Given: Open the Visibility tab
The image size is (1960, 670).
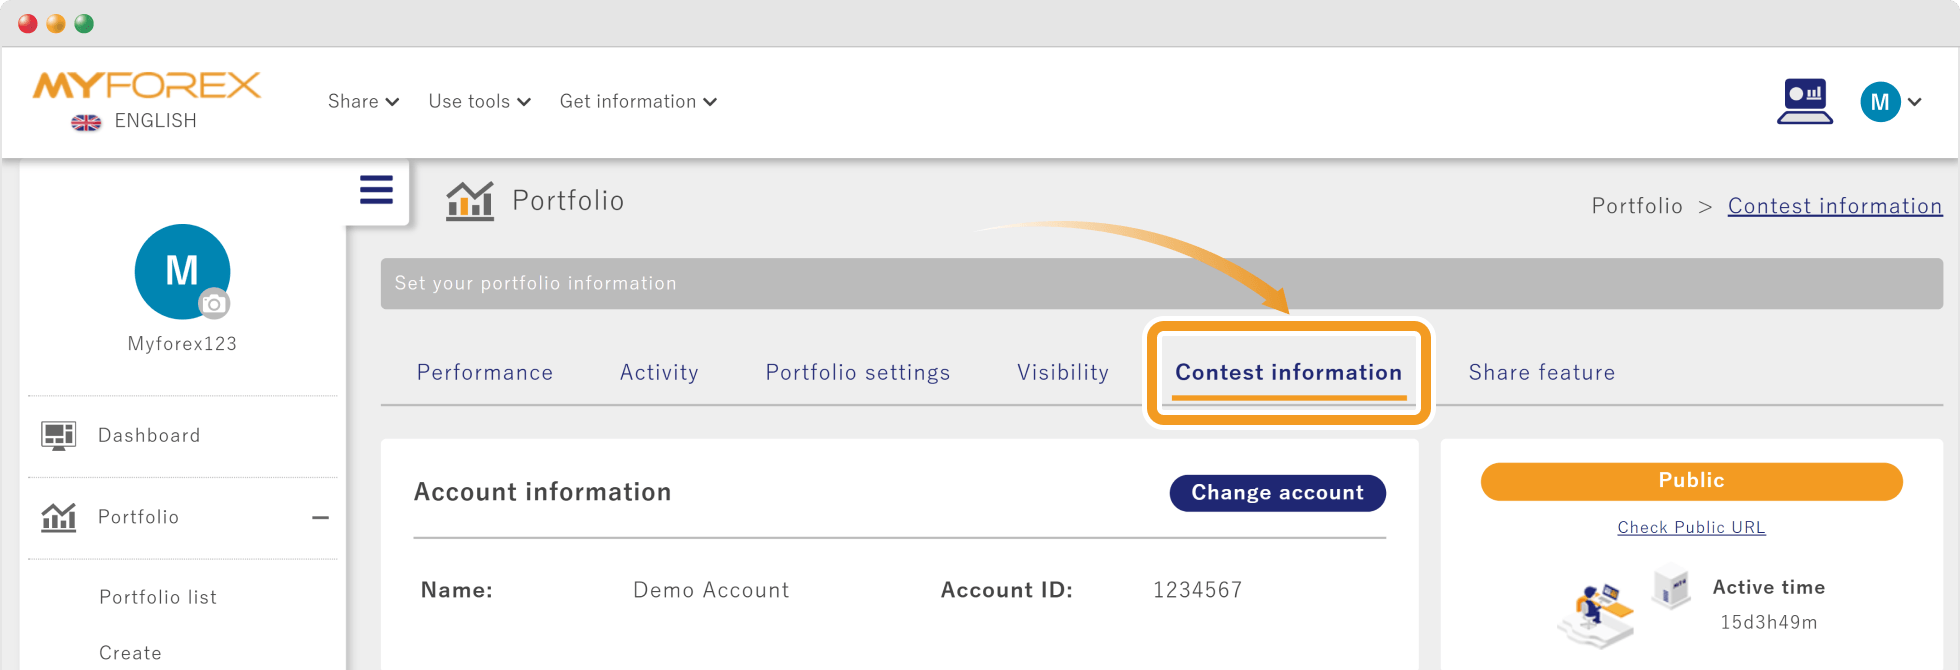Looking at the screenshot, I should coord(1063,372).
